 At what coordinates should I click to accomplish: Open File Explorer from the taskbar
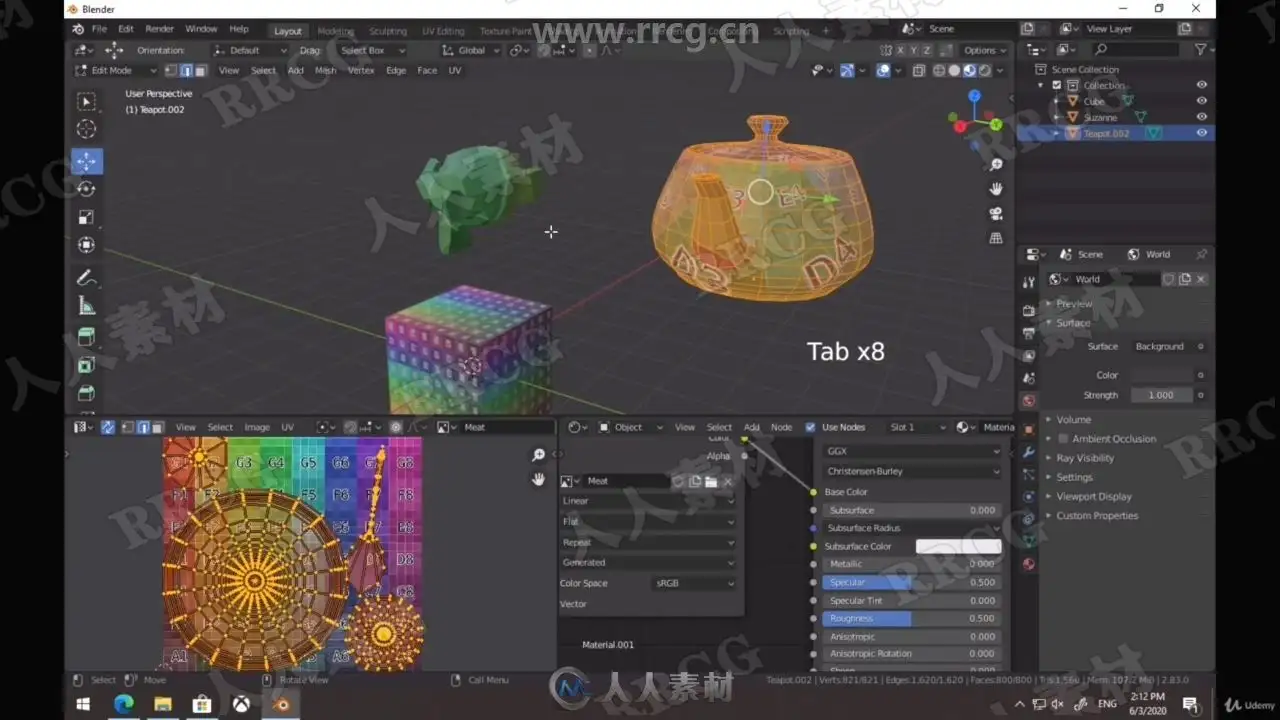pos(162,704)
